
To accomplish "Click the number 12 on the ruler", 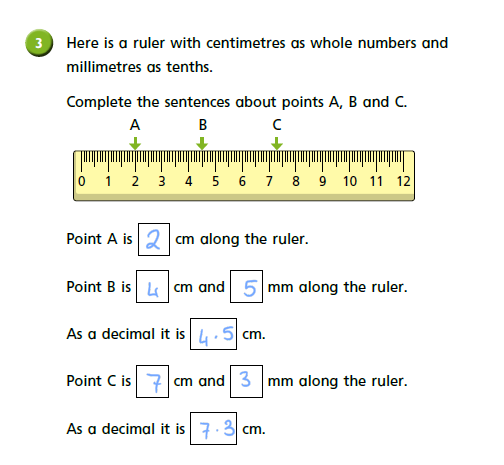I will point(403,181).
